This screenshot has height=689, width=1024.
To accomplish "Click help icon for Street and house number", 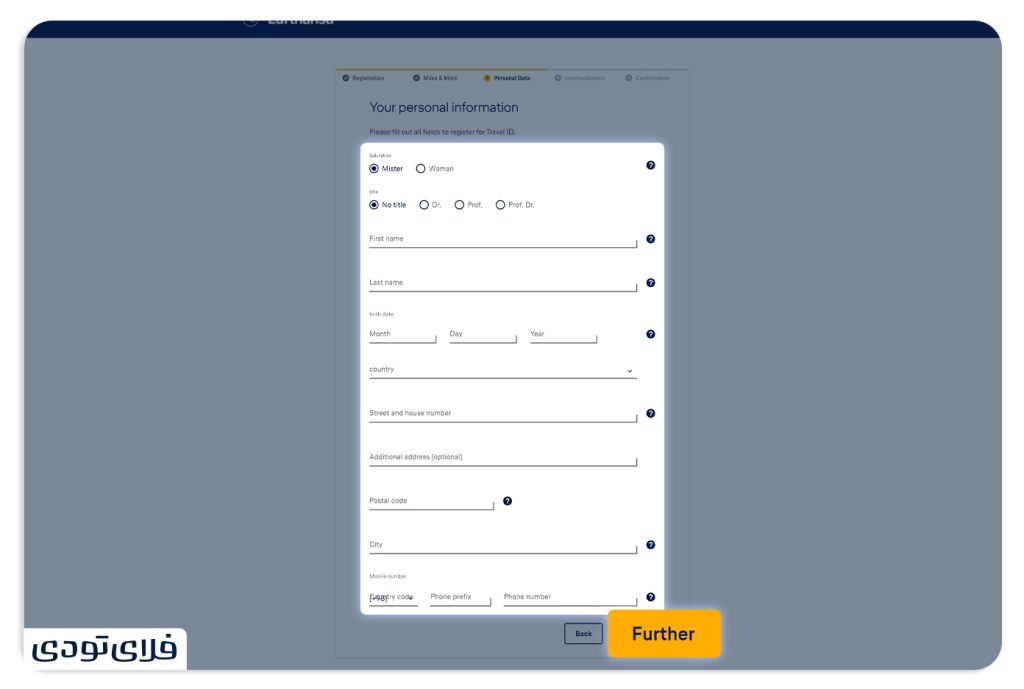I will click(x=650, y=413).
